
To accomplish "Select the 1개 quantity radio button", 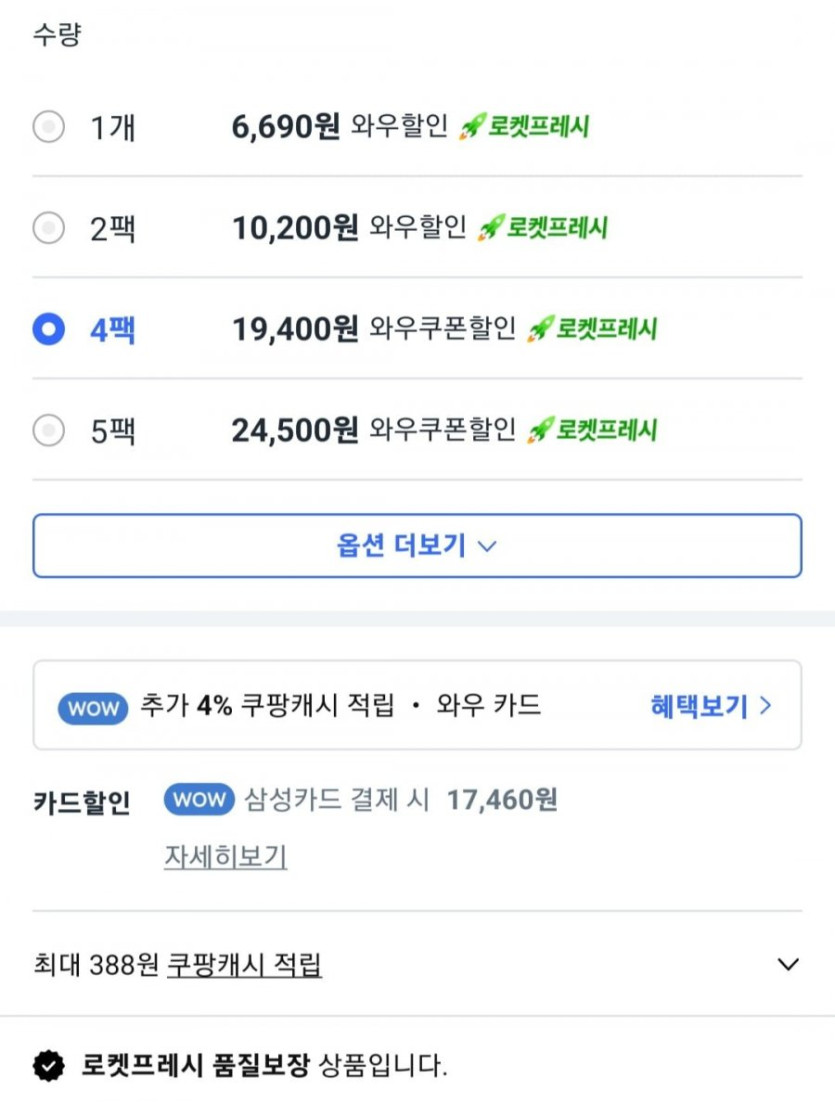I will [x=48, y=127].
